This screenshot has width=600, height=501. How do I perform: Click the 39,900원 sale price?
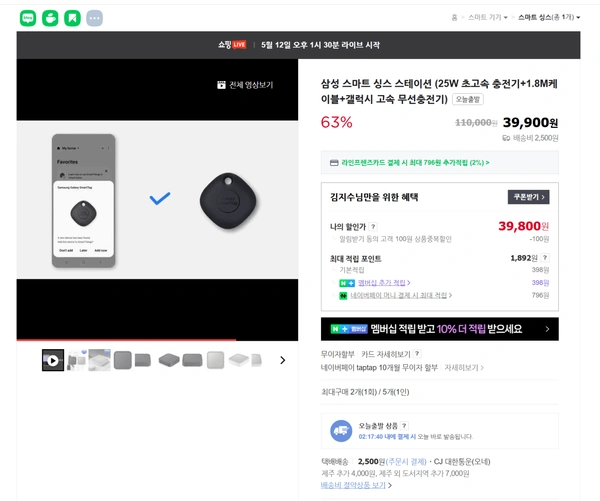pyautogui.click(x=530, y=122)
